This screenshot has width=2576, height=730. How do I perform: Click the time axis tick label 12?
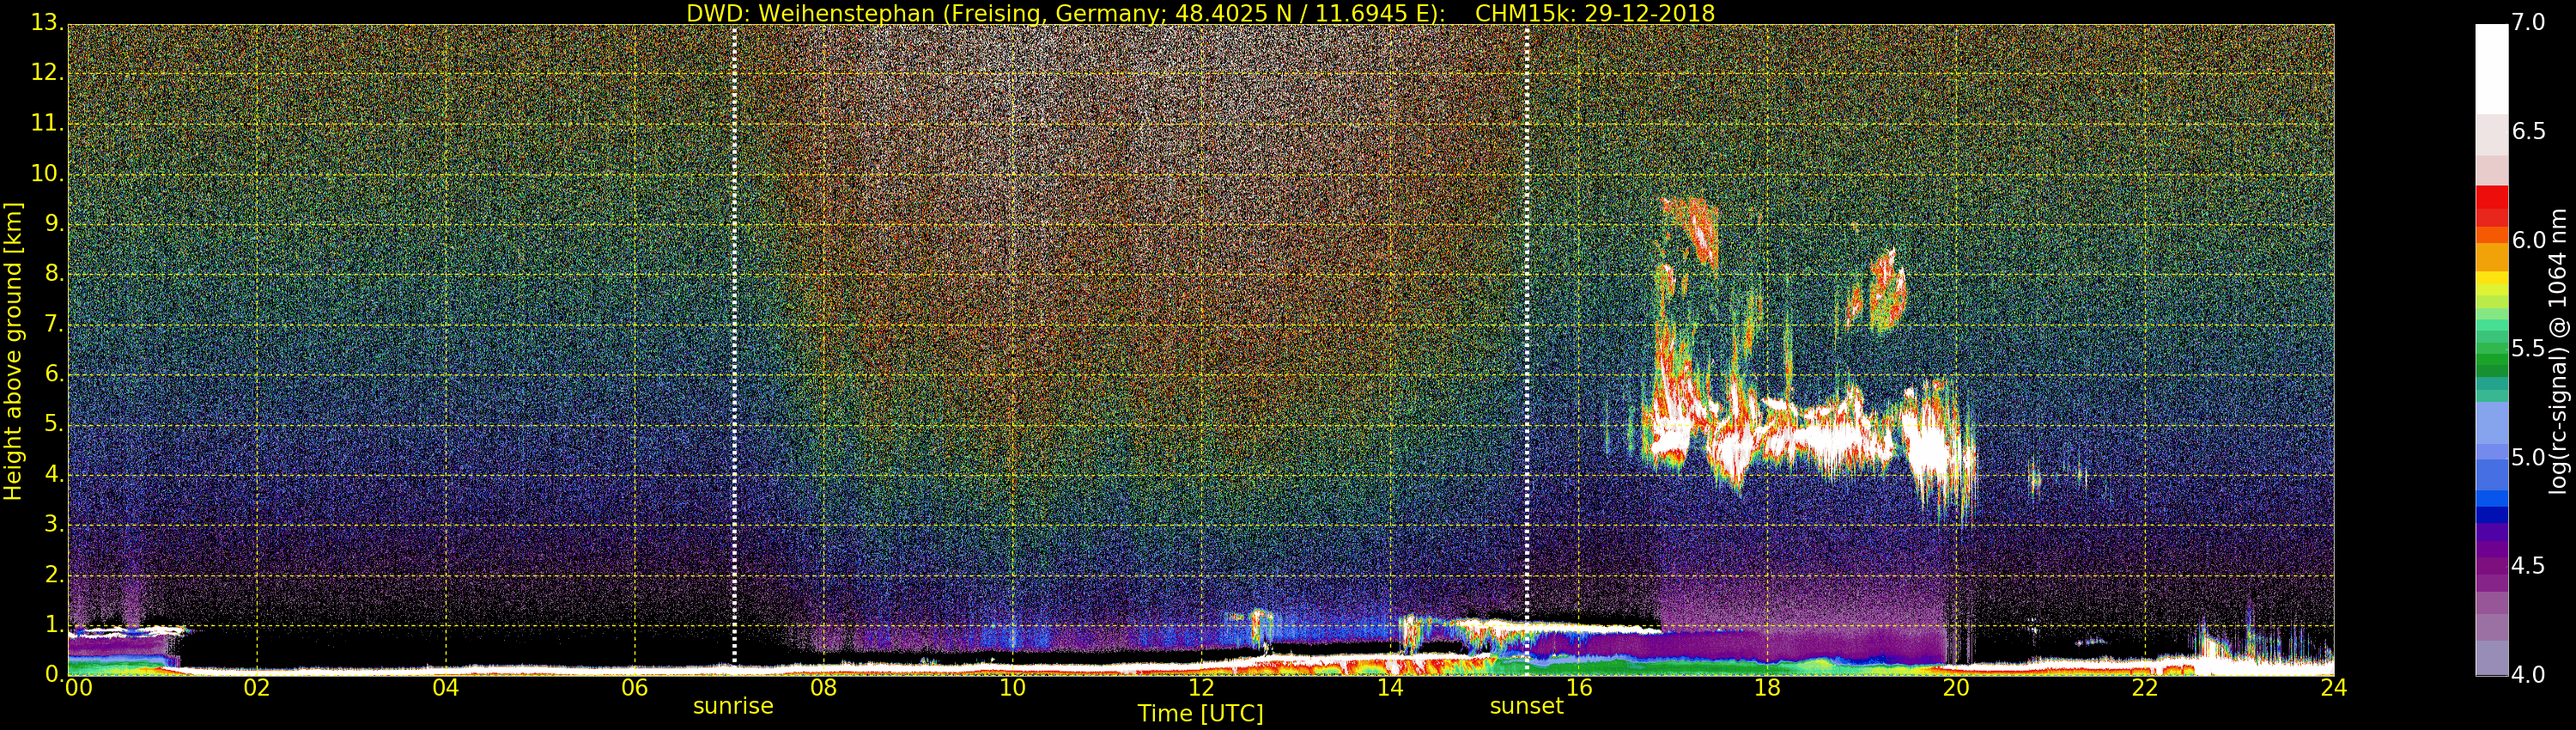tap(1201, 688)
